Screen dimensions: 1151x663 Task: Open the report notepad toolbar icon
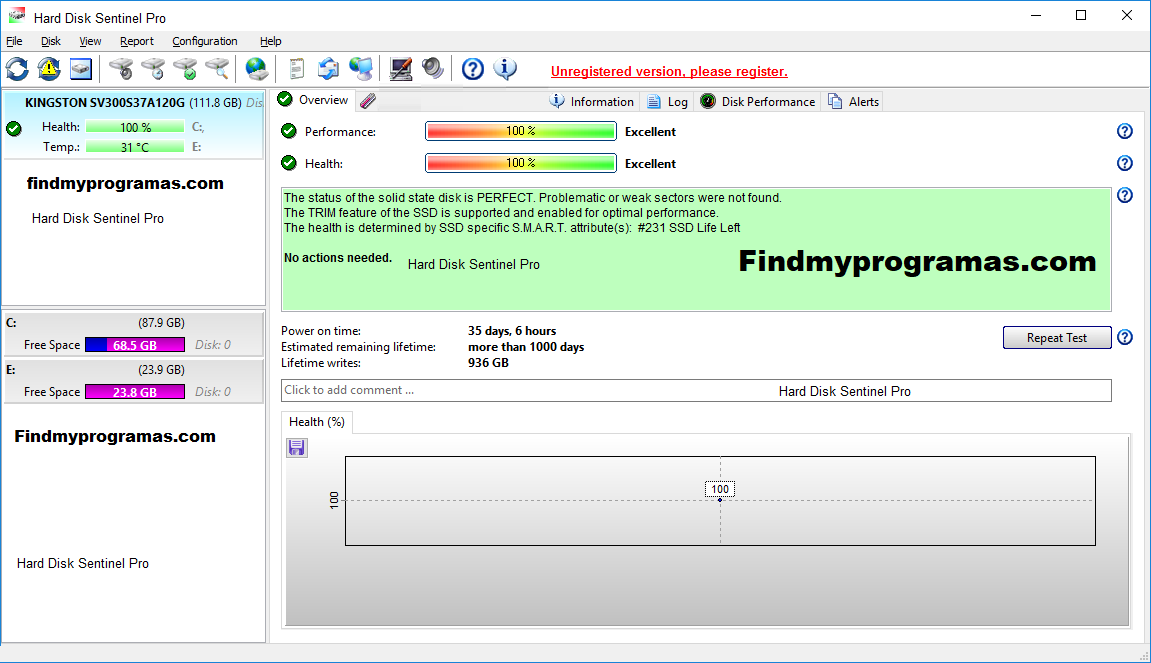[x=297, y=69]
